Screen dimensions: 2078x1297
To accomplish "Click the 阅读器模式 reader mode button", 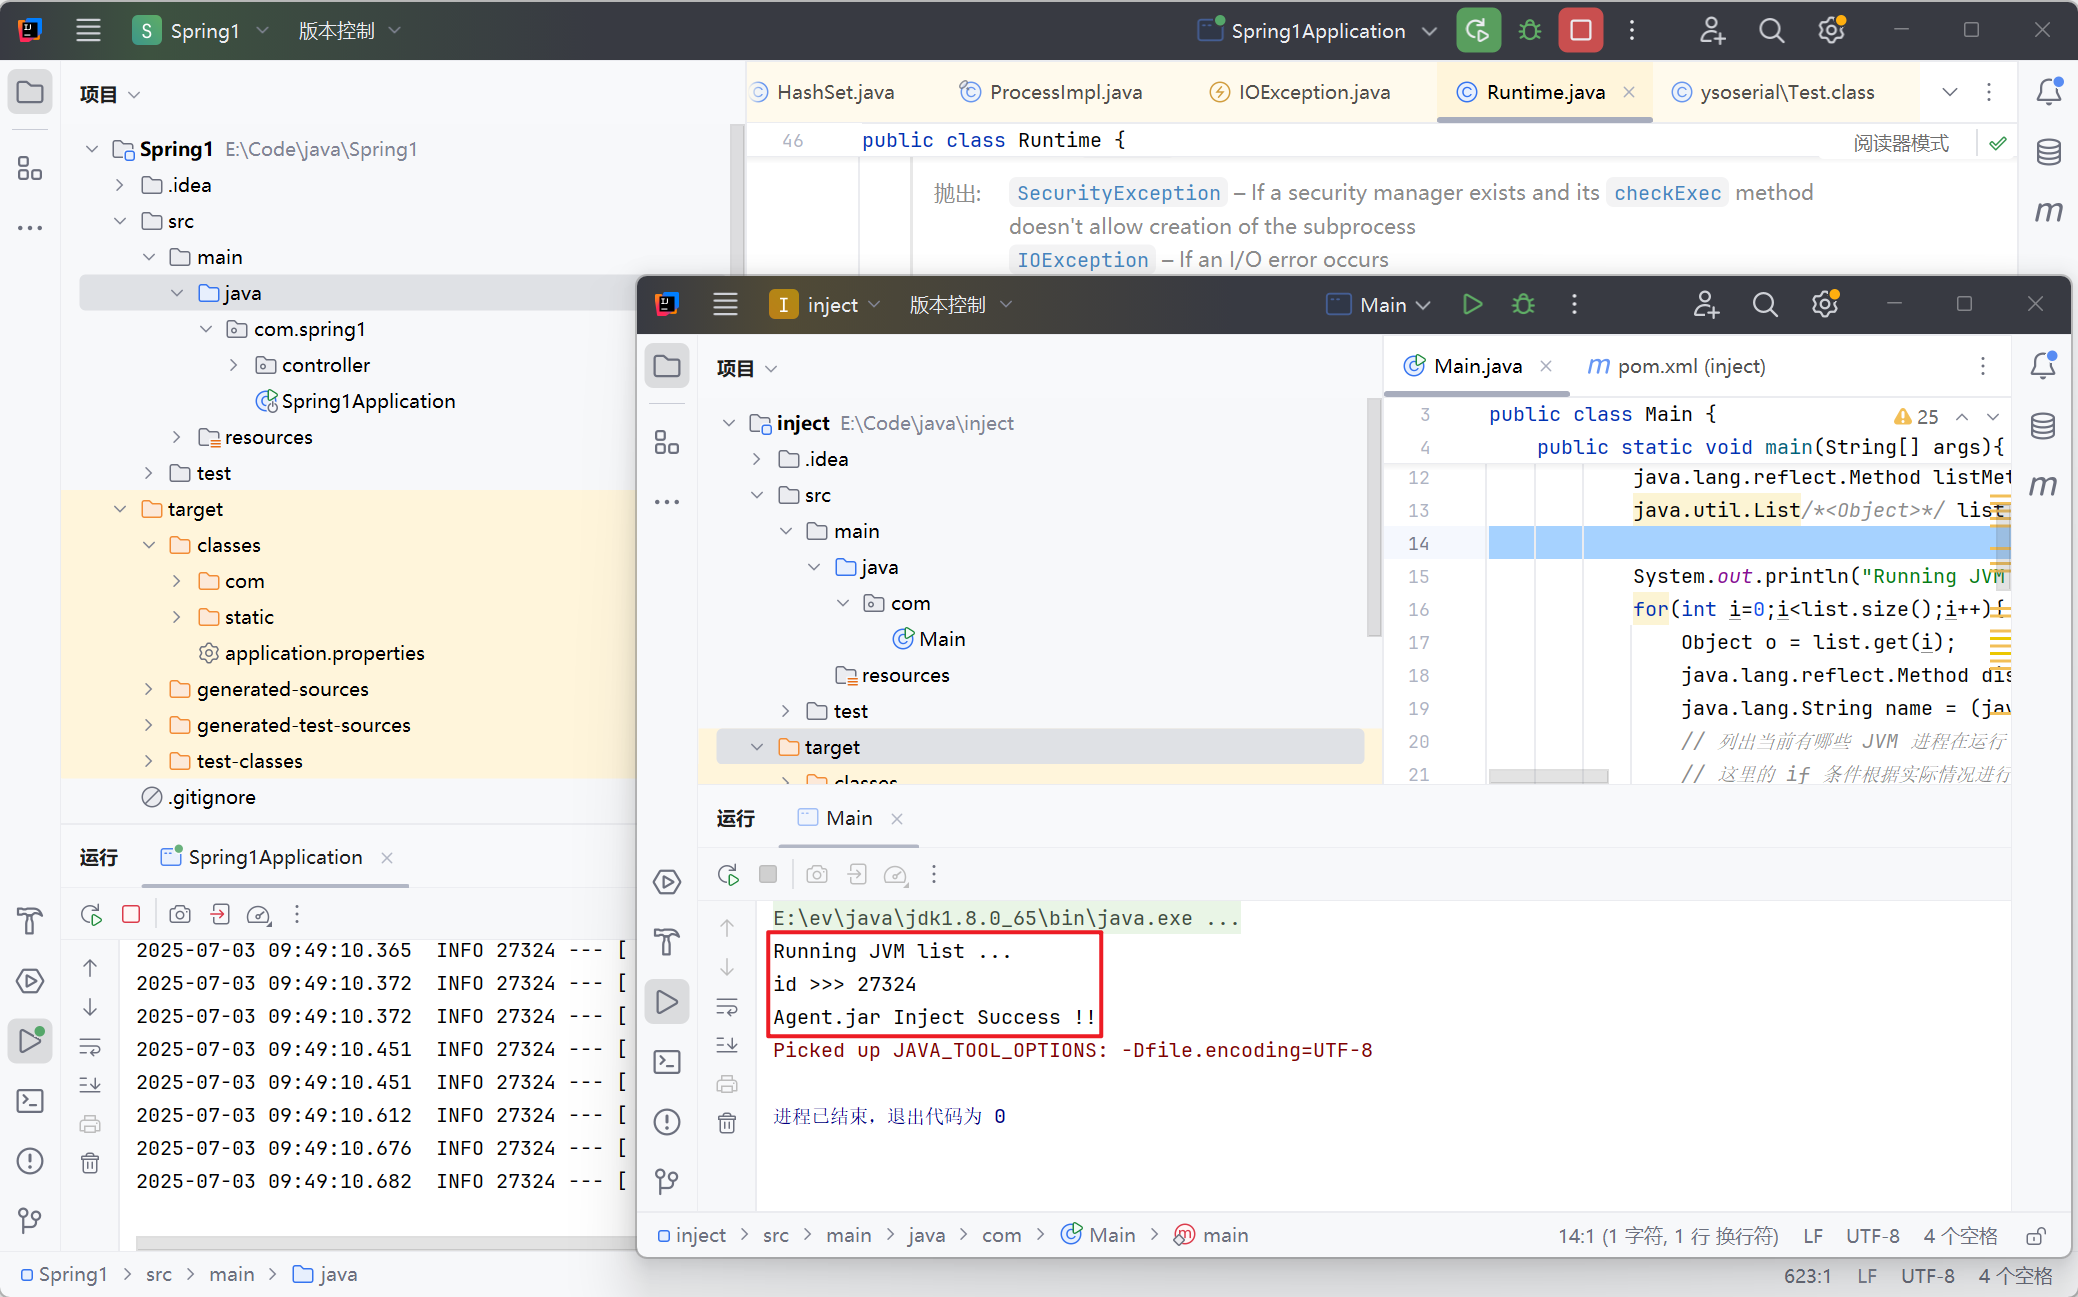I will click(x=1901, y=143).
